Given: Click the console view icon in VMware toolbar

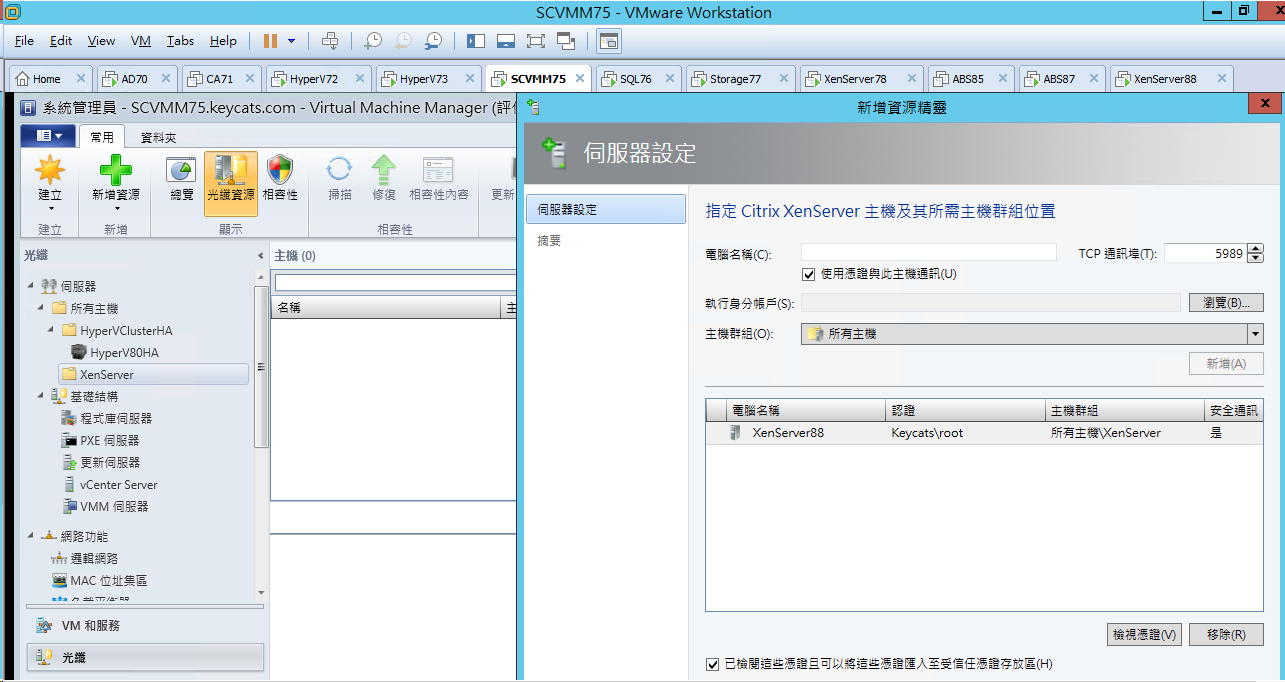Looking at the screenshot, I should click(x=609, y=41).
